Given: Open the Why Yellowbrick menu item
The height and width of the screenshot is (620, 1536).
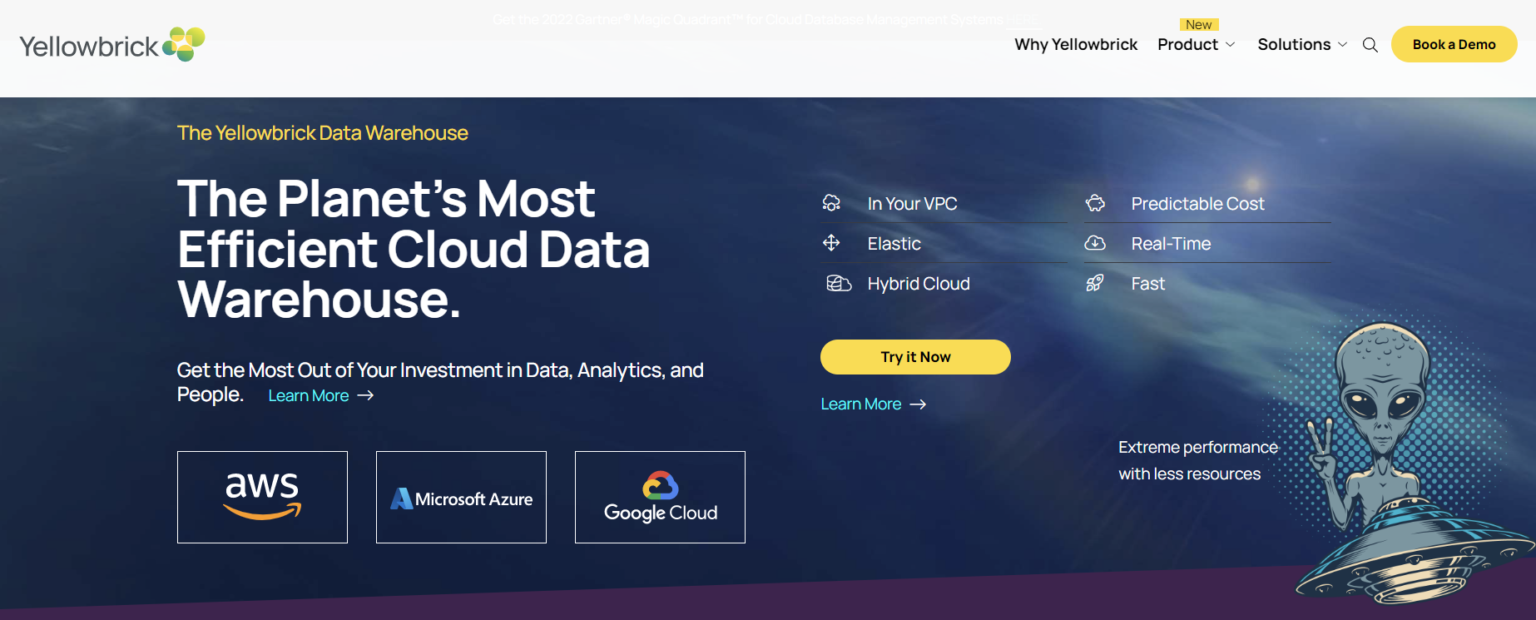Looking at the screenshot, I should [x=1076, y=44].
